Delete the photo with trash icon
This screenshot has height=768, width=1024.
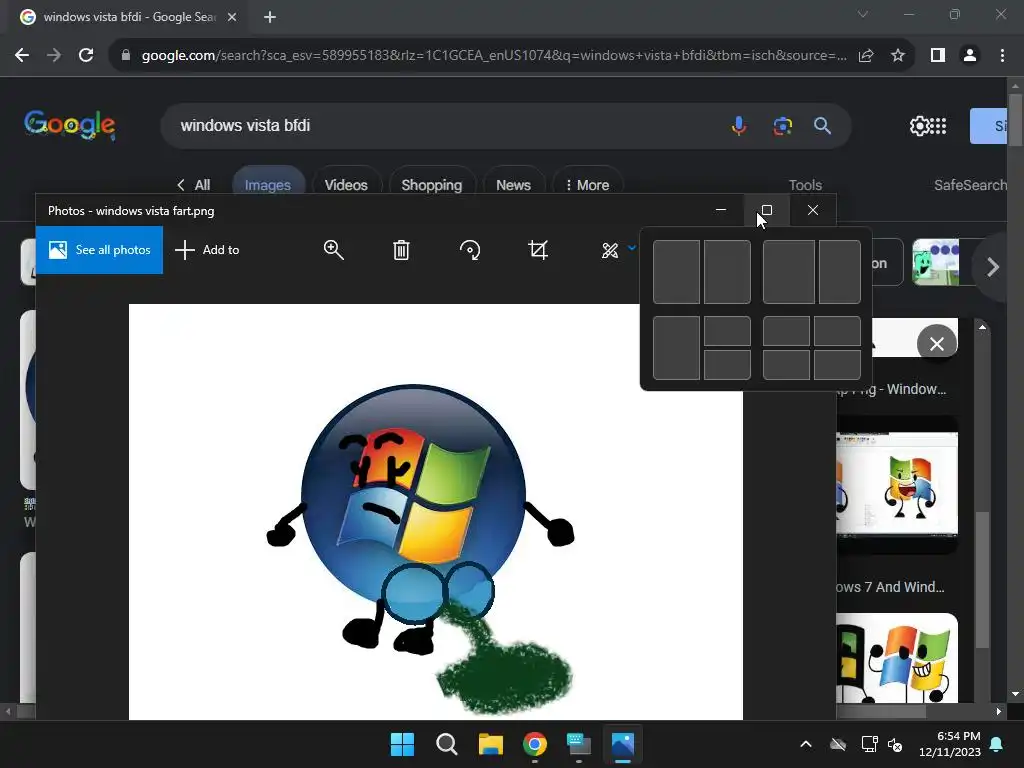[401, 250]
